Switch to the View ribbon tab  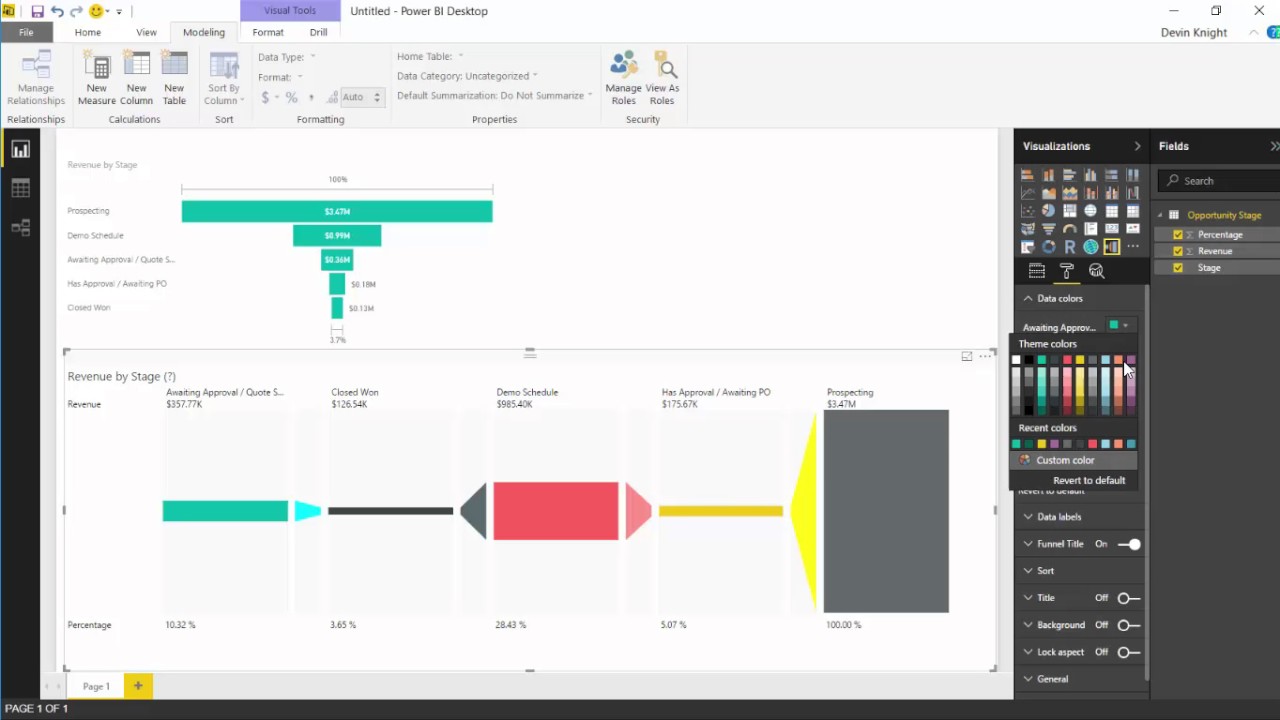tap(147, 32)
